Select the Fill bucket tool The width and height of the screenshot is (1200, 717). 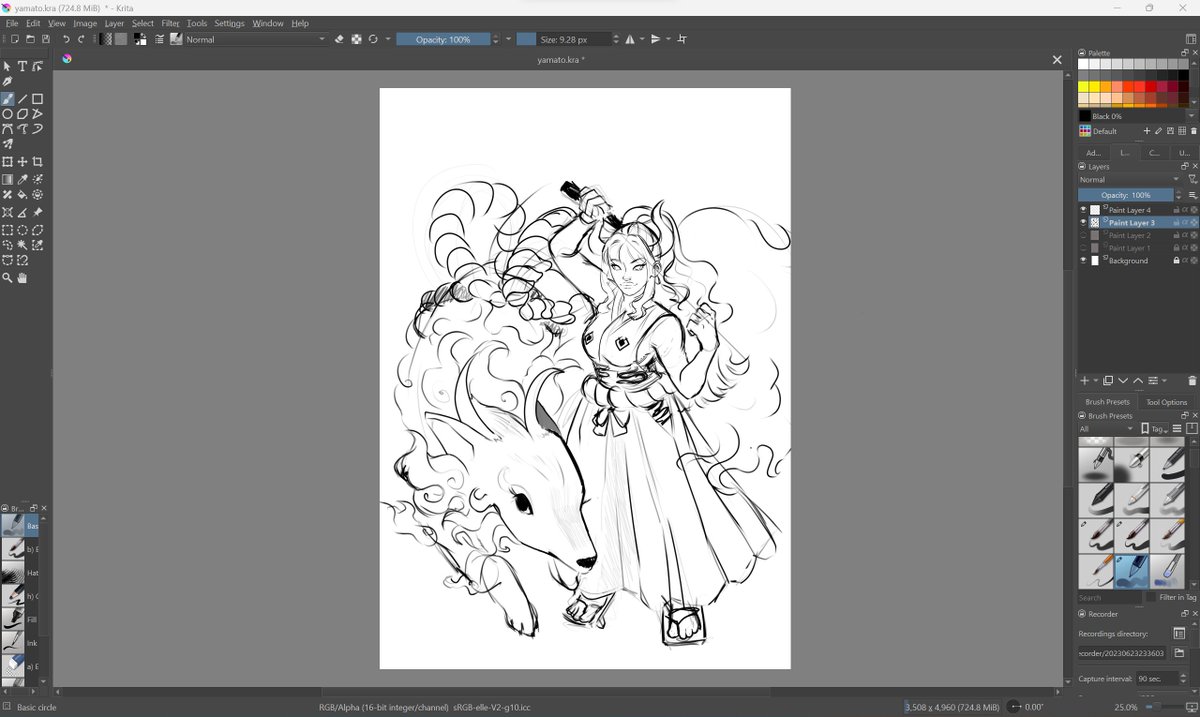tap(22, 195)
